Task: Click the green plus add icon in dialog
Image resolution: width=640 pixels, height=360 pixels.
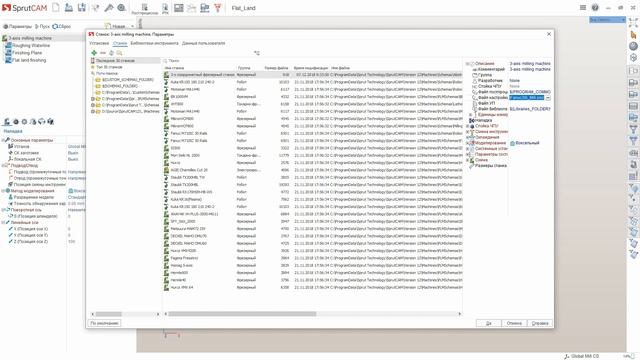Action: (x=94, y=53)
